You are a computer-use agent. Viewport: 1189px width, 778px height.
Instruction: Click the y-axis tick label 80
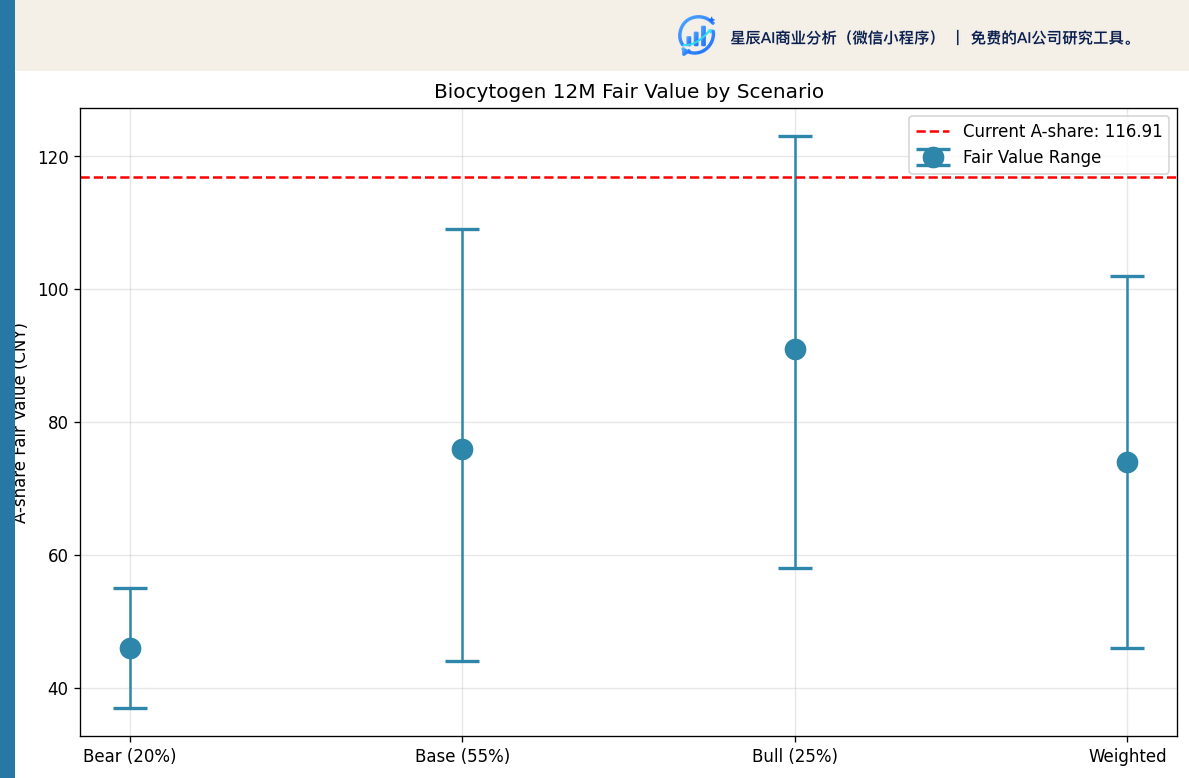pos(58,423)
